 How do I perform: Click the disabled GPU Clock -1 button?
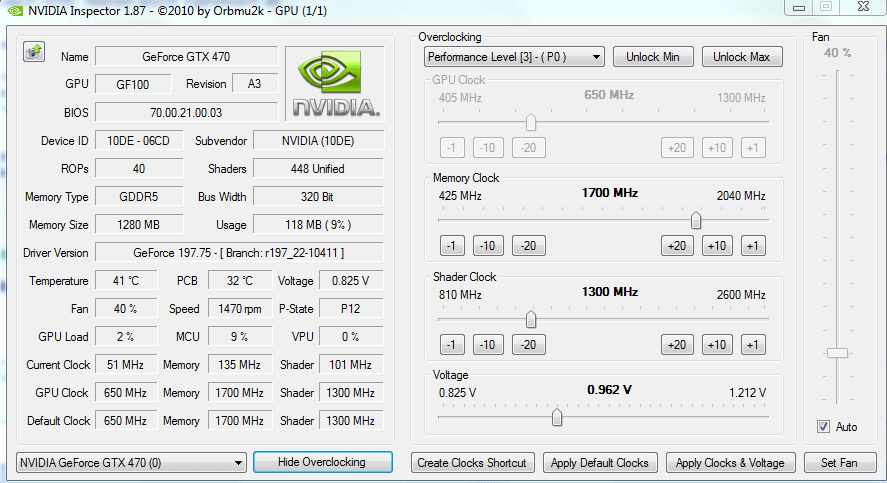[452, 148]
